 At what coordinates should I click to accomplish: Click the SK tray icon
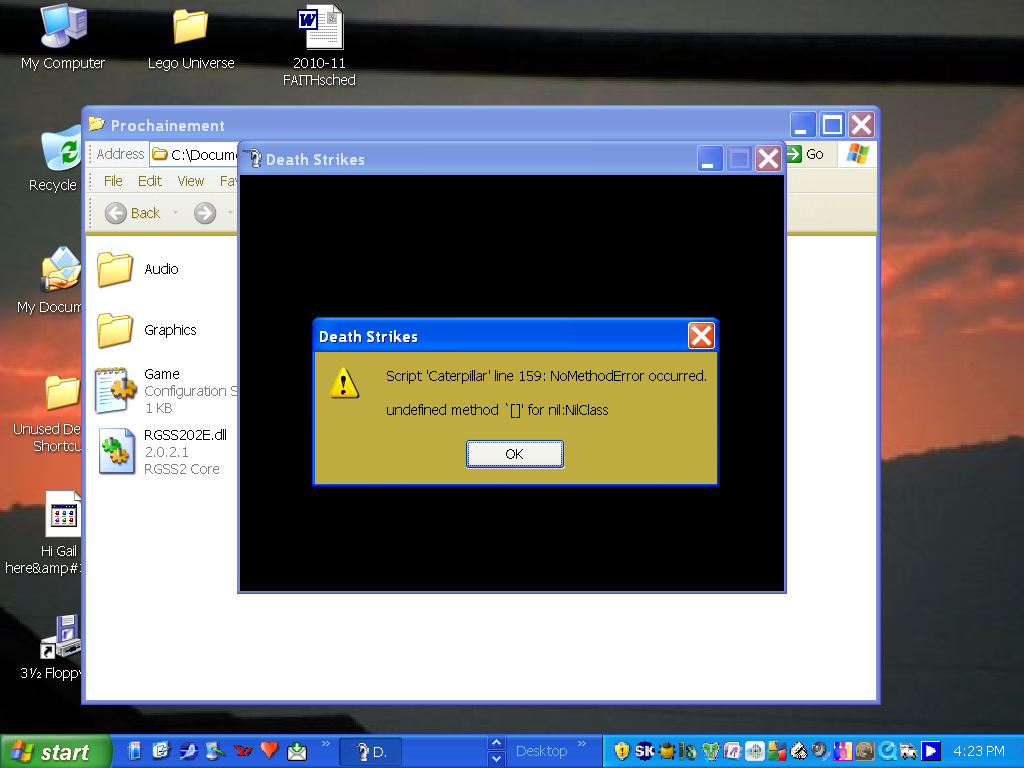(x=644, y=752)
